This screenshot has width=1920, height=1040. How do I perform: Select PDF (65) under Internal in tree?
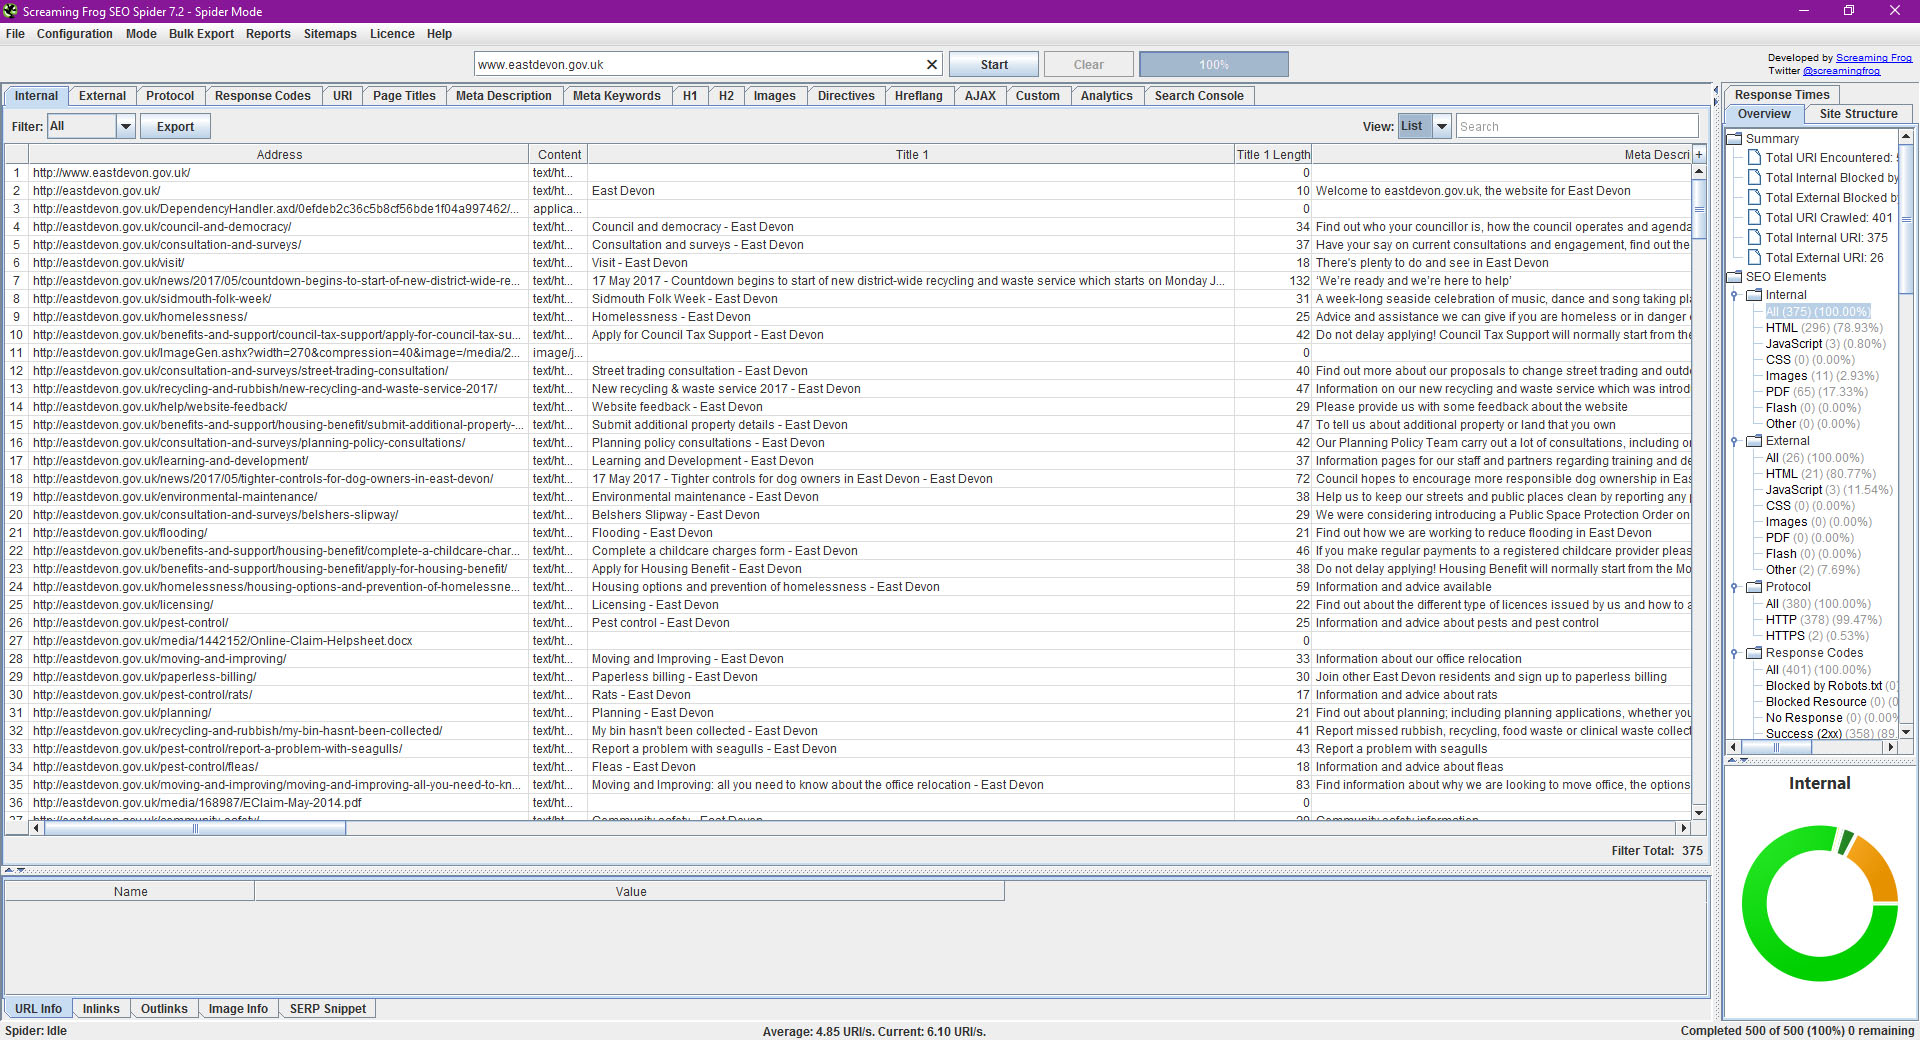(x=1816, y=392)
